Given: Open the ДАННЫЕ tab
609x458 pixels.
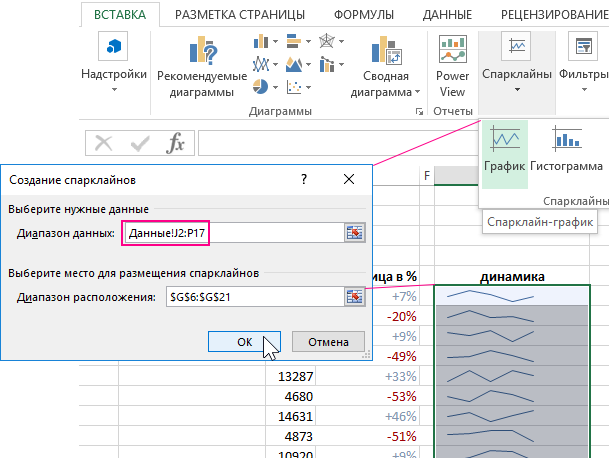Looking at the screenshot, I should coord(447,15).
